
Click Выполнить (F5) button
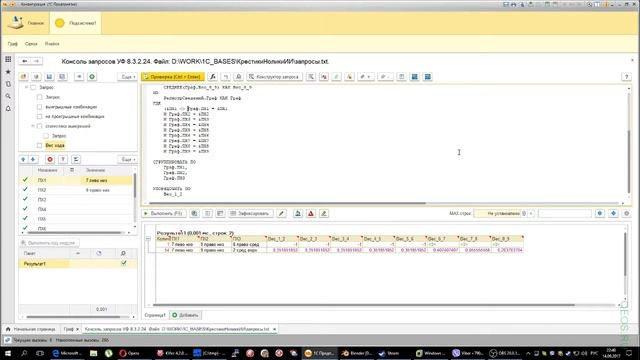click(x=164, y=213)
